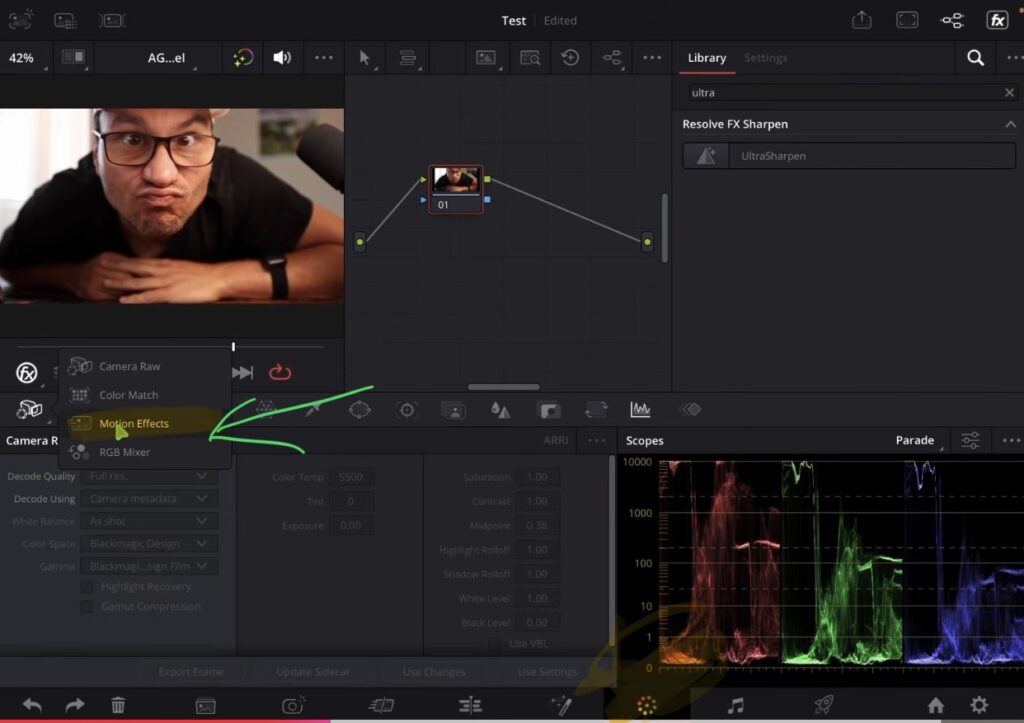Mute the viewer audio speaker

pyautogui.click(x=281, y=58)
